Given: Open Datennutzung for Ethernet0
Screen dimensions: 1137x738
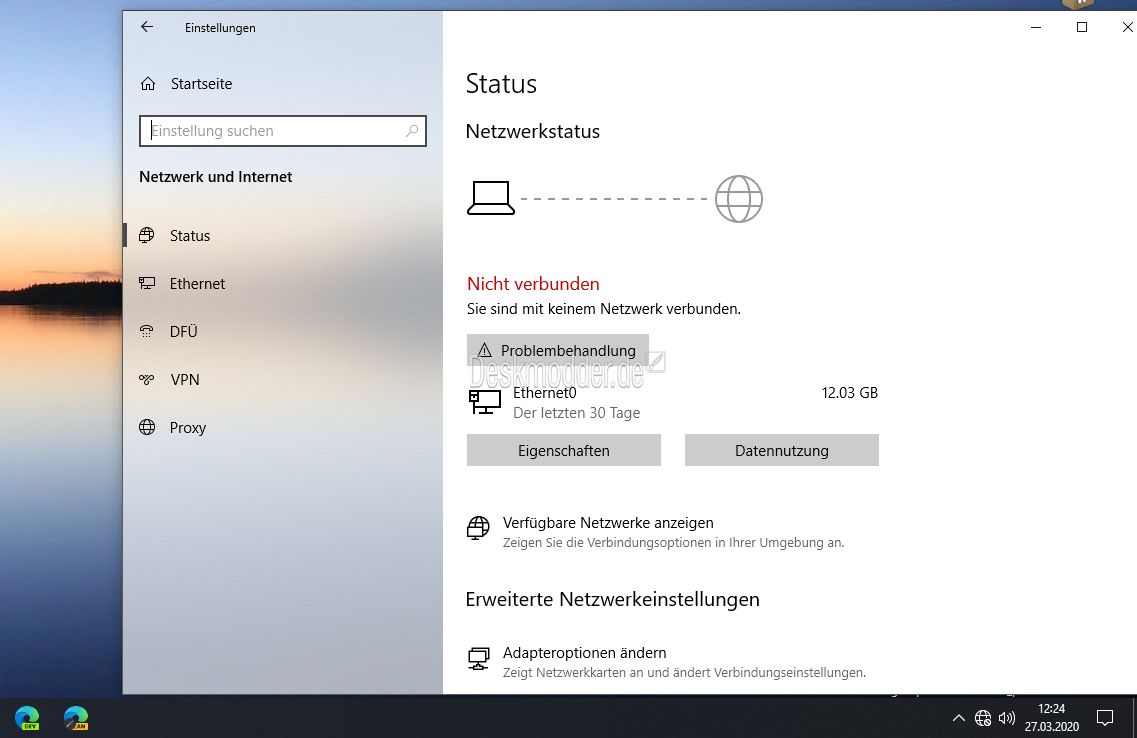Looking at the screenshot, I should (782, 450).
